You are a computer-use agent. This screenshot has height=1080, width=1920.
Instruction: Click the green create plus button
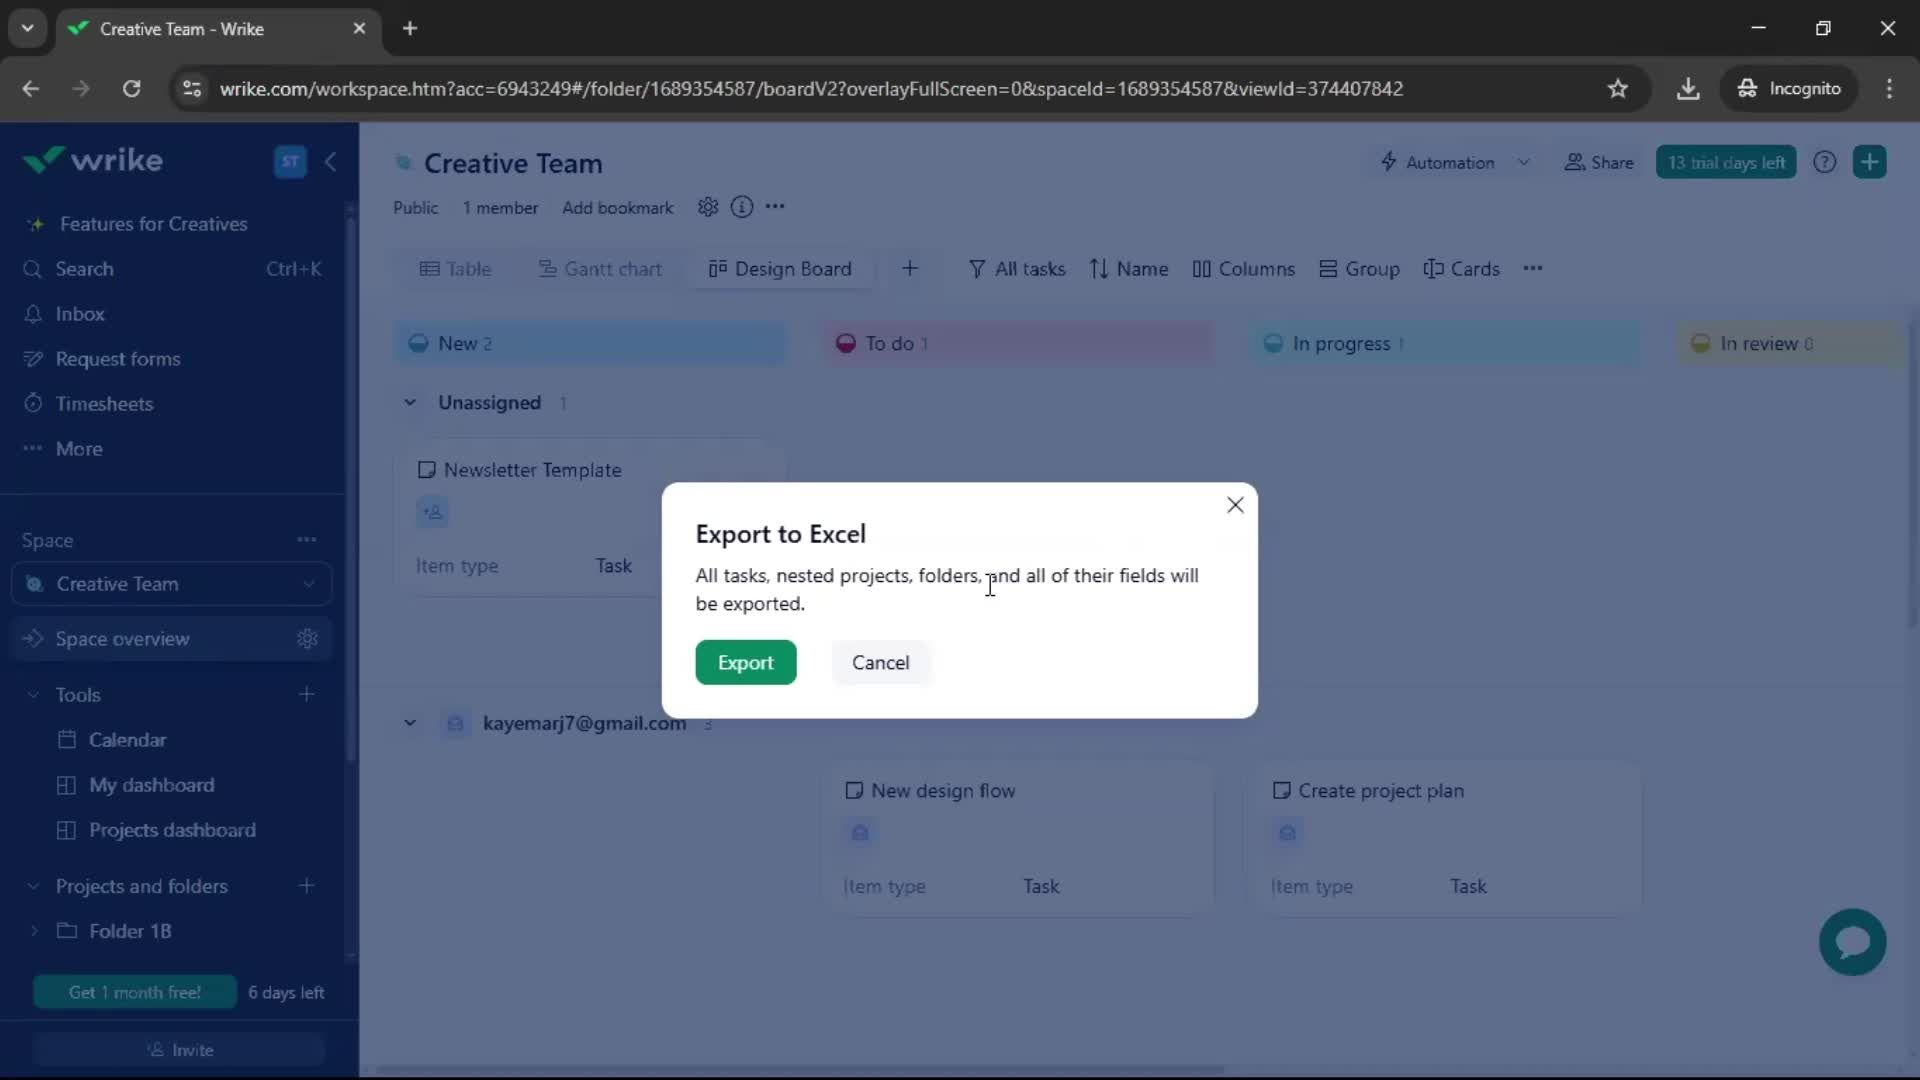(x=1869, y=162)
